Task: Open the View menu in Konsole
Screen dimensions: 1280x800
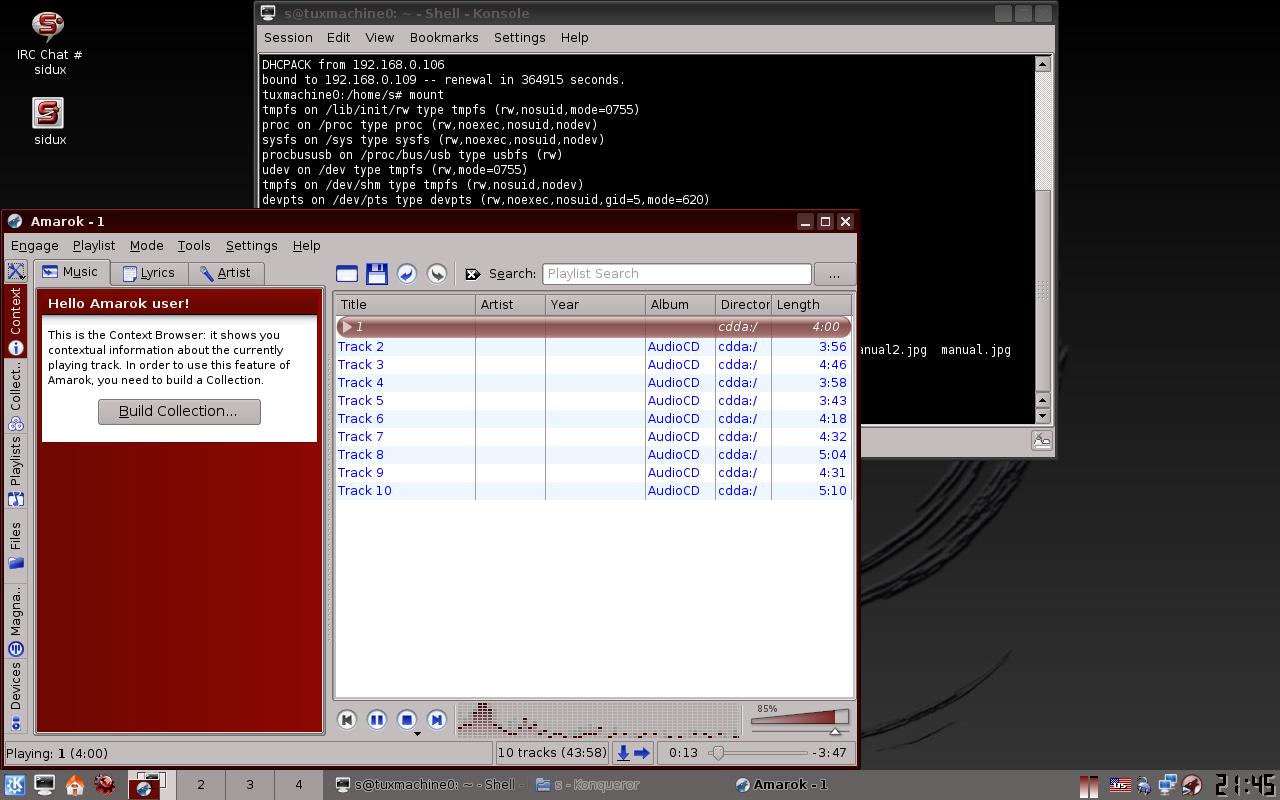Action: tap(379, 38)
